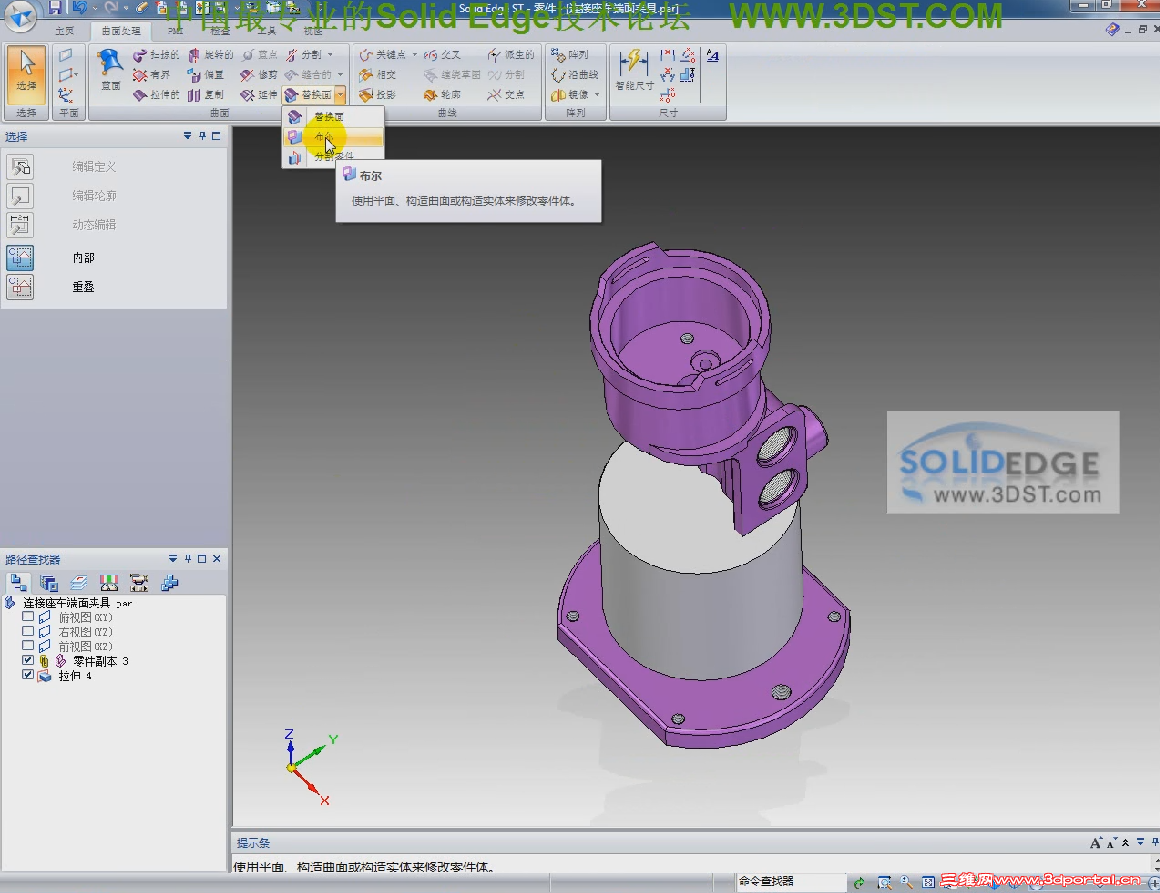Switch to the 曲面处理 Surfacing ribbon tab

(x=121, y=30)
